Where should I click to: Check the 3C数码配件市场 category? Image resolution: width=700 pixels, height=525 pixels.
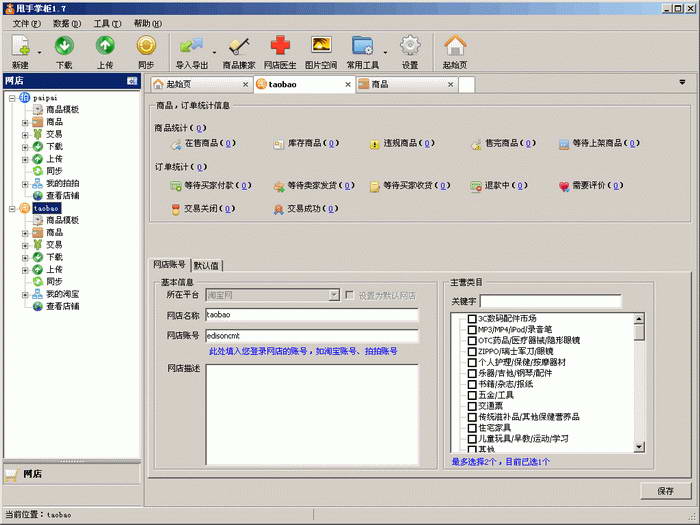[x=472, y=319]
